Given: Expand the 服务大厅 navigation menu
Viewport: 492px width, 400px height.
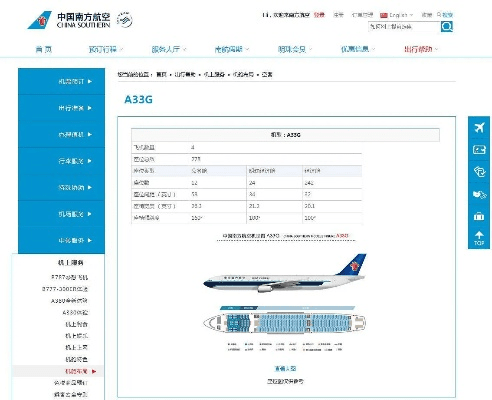Looking at the screenshot, I should 169,49.
